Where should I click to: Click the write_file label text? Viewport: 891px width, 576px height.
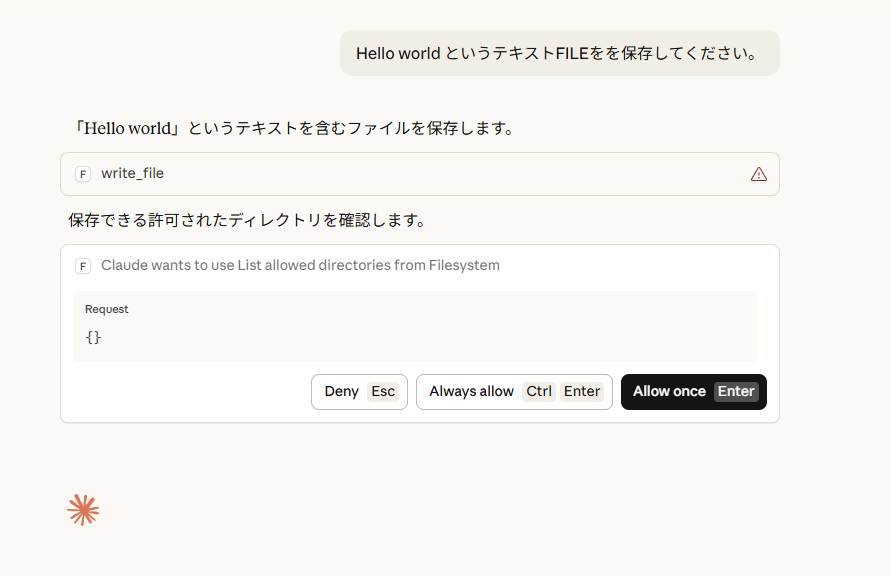pos(132,174)
